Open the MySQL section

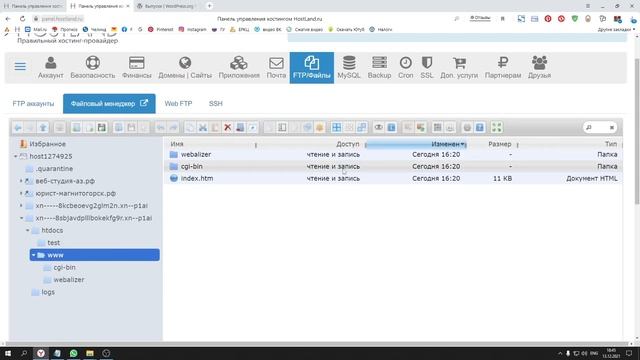pyautogui.click(x=349, y=68)
